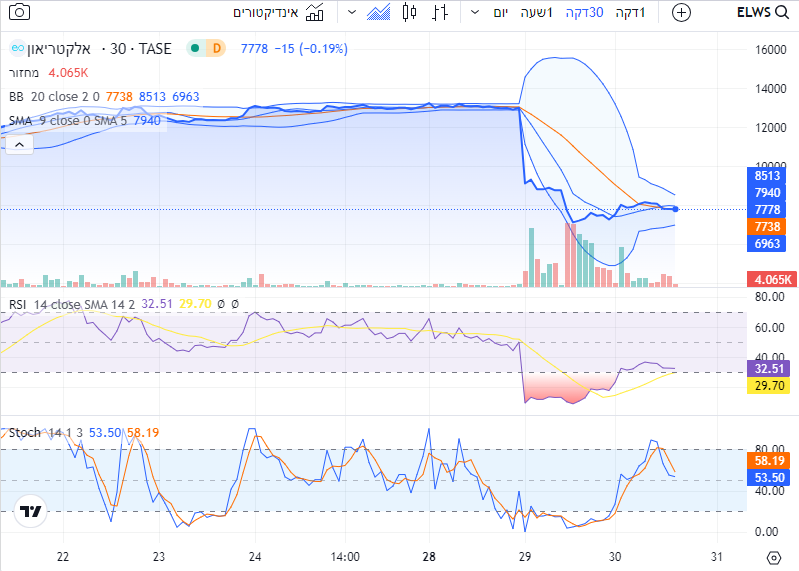This screenshot has width=799, height=571.
Task: Open chart settings gear at bottom right
Action: coord(773,557)
